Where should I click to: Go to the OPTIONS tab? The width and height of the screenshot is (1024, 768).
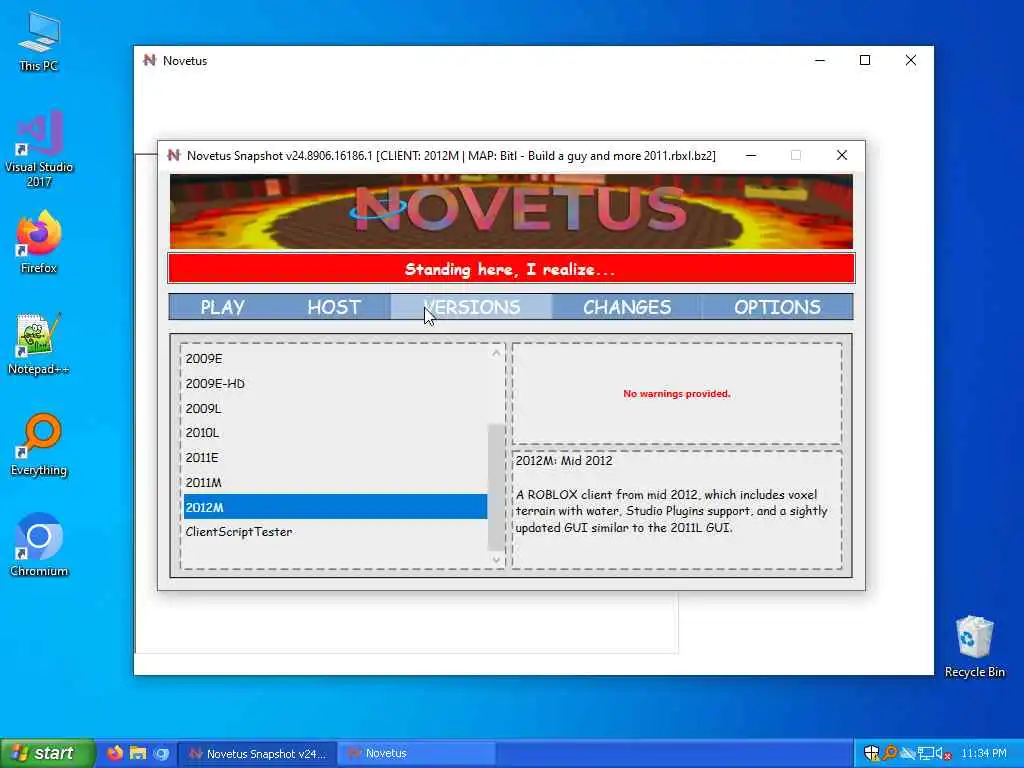tap(777, 307)
